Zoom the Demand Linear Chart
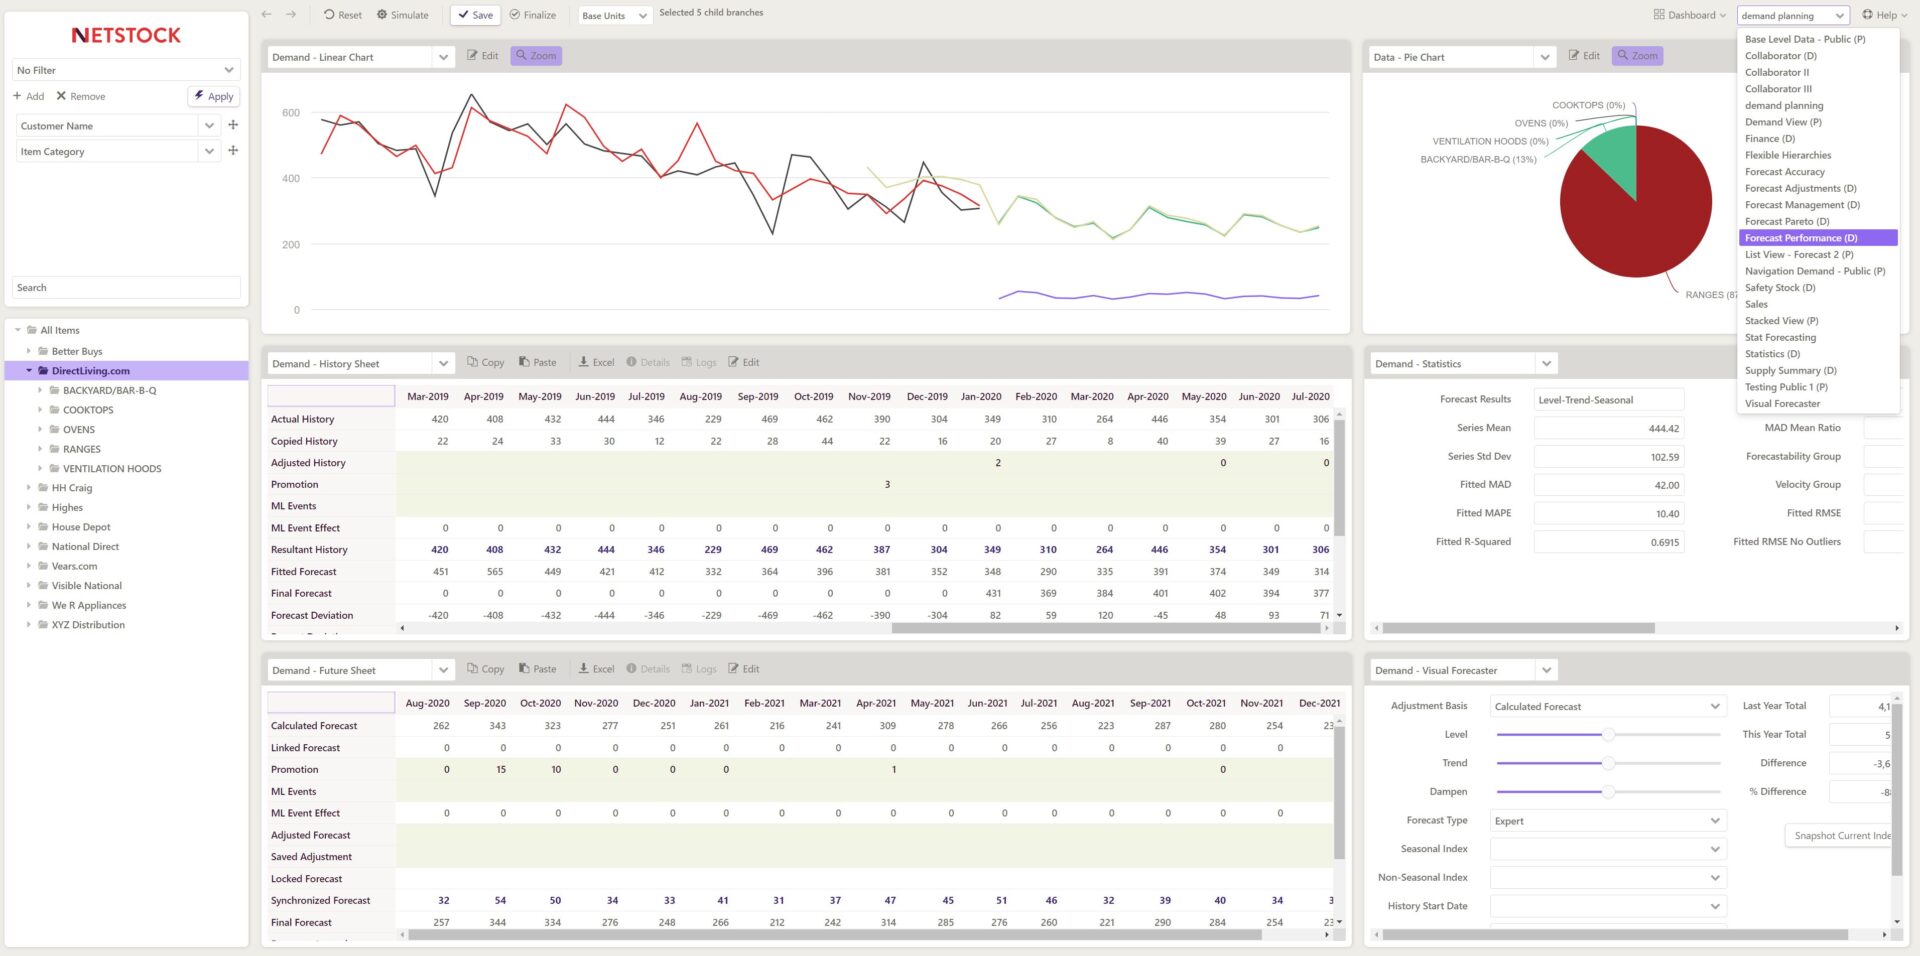 (536, 56)
